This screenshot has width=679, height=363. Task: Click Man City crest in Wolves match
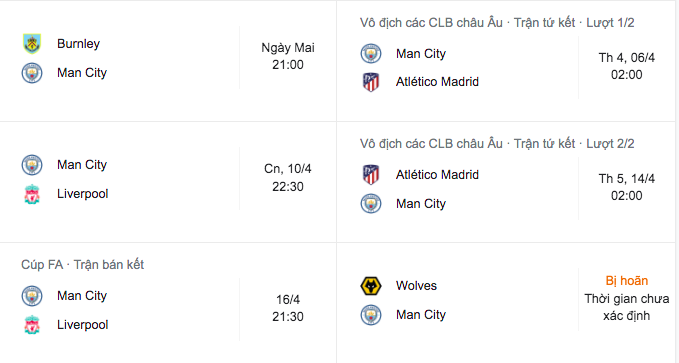(x=371, y=315)
